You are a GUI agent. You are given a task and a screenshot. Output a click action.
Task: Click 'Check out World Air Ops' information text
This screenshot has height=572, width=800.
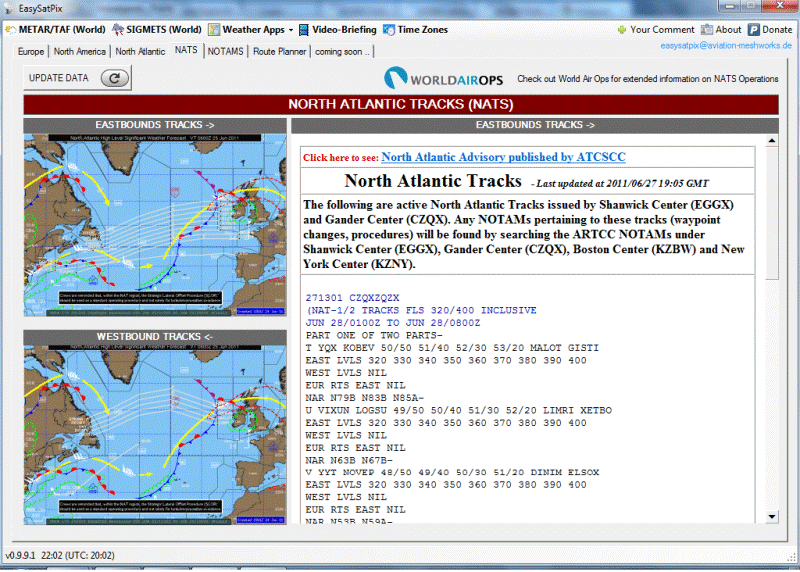[647, 79]
